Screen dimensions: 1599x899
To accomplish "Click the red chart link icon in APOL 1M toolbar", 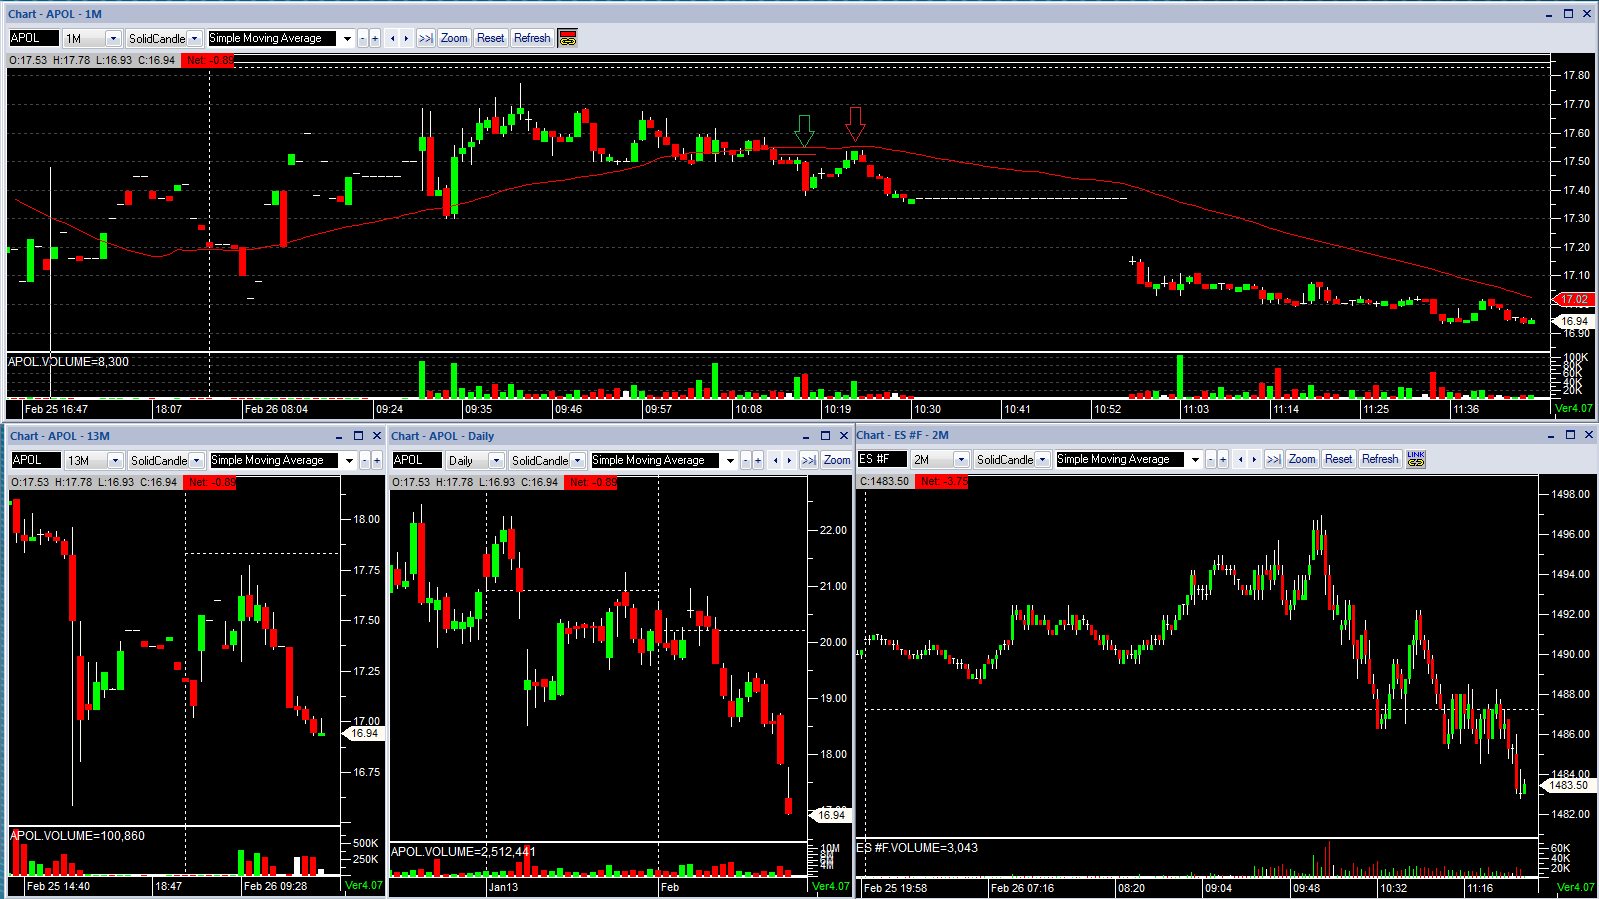I will pos(568,38).
